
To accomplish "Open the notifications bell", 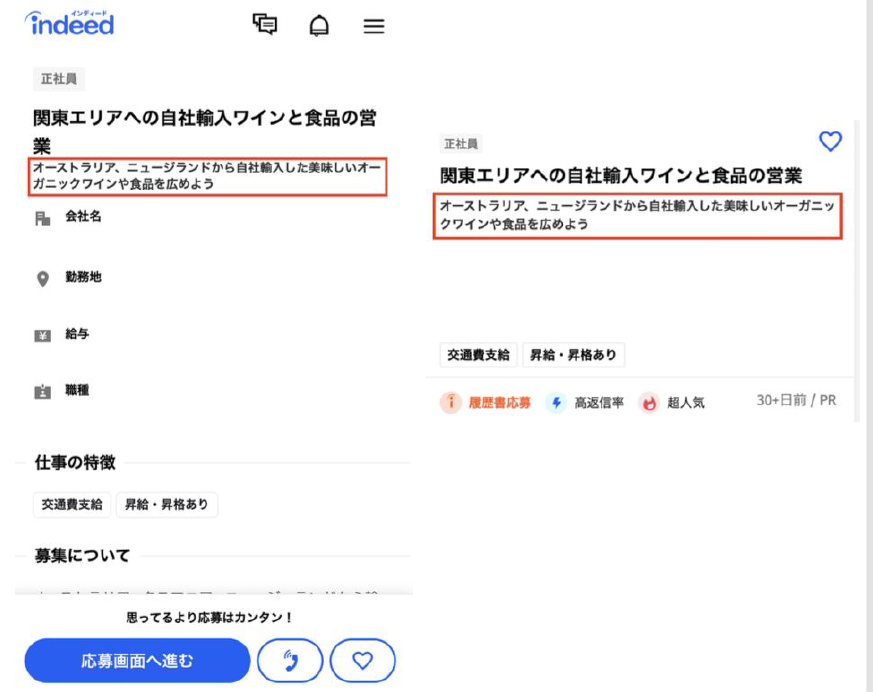I will [x=319, y=26].
